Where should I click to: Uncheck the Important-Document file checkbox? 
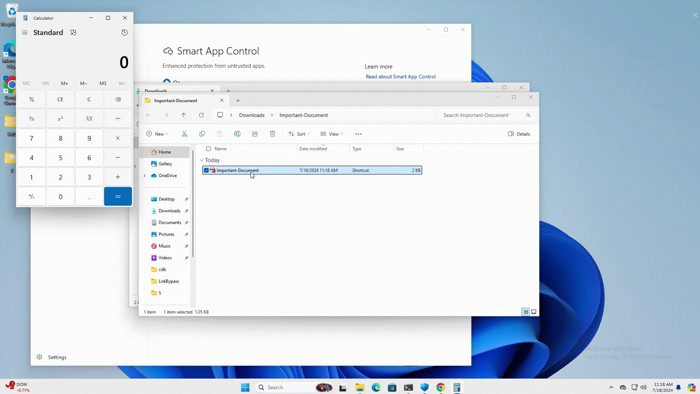click(x=206, y=170)
